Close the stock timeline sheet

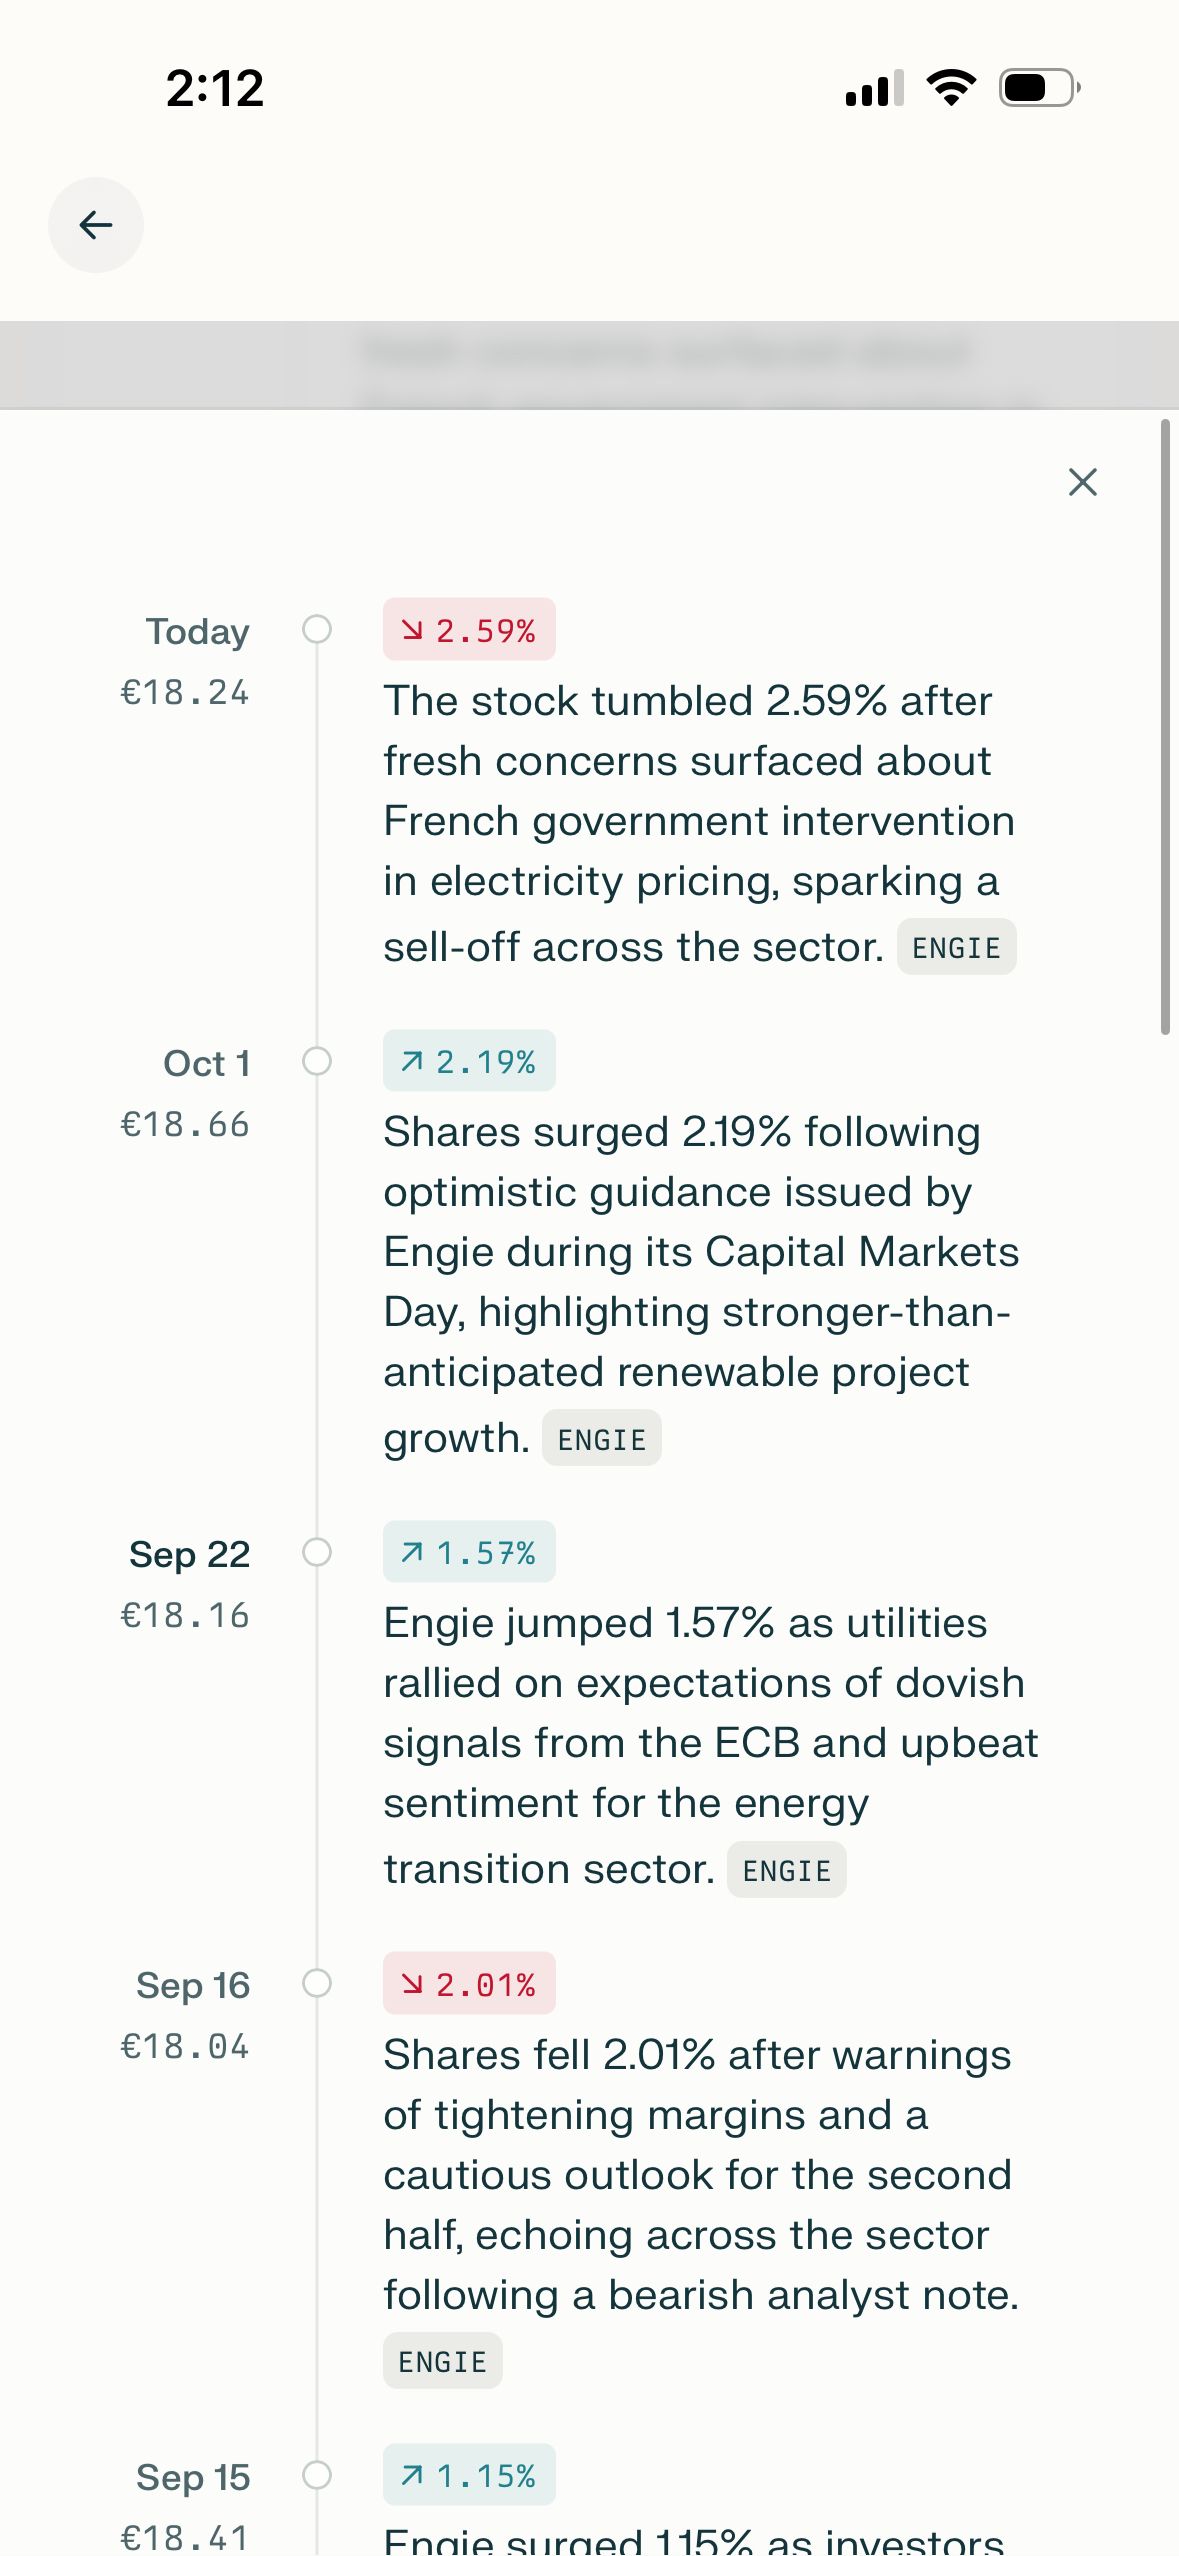click(x=1082, y=482)
